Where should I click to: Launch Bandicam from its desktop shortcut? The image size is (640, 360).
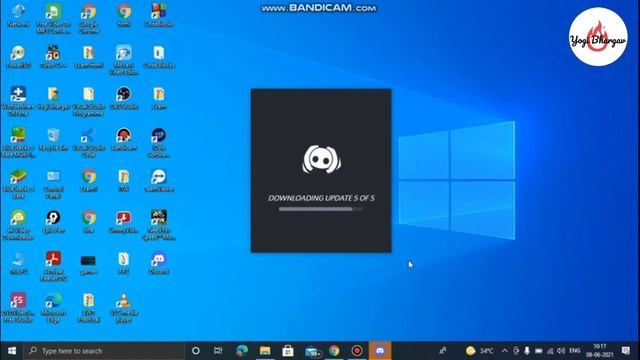pos(124,139)
